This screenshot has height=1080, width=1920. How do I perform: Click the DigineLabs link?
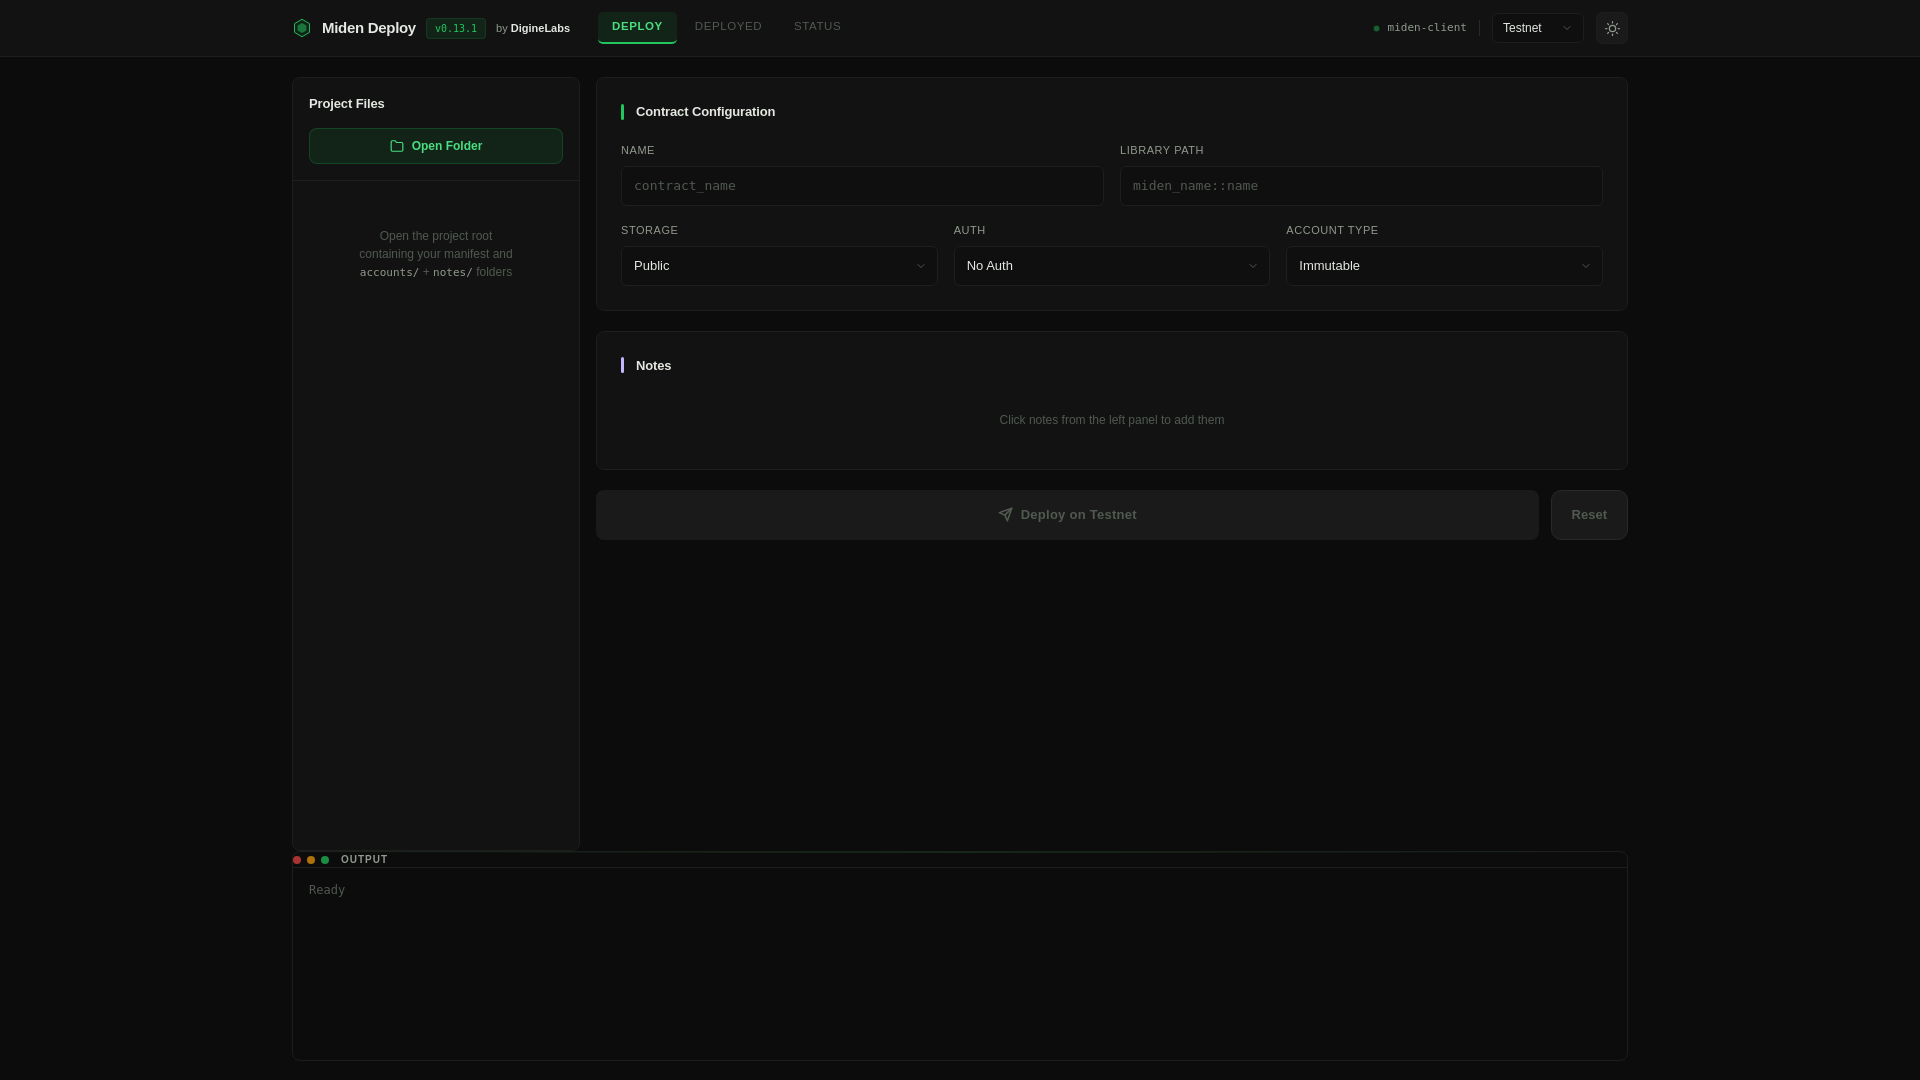pyautogui.click(x=540, y=28)
